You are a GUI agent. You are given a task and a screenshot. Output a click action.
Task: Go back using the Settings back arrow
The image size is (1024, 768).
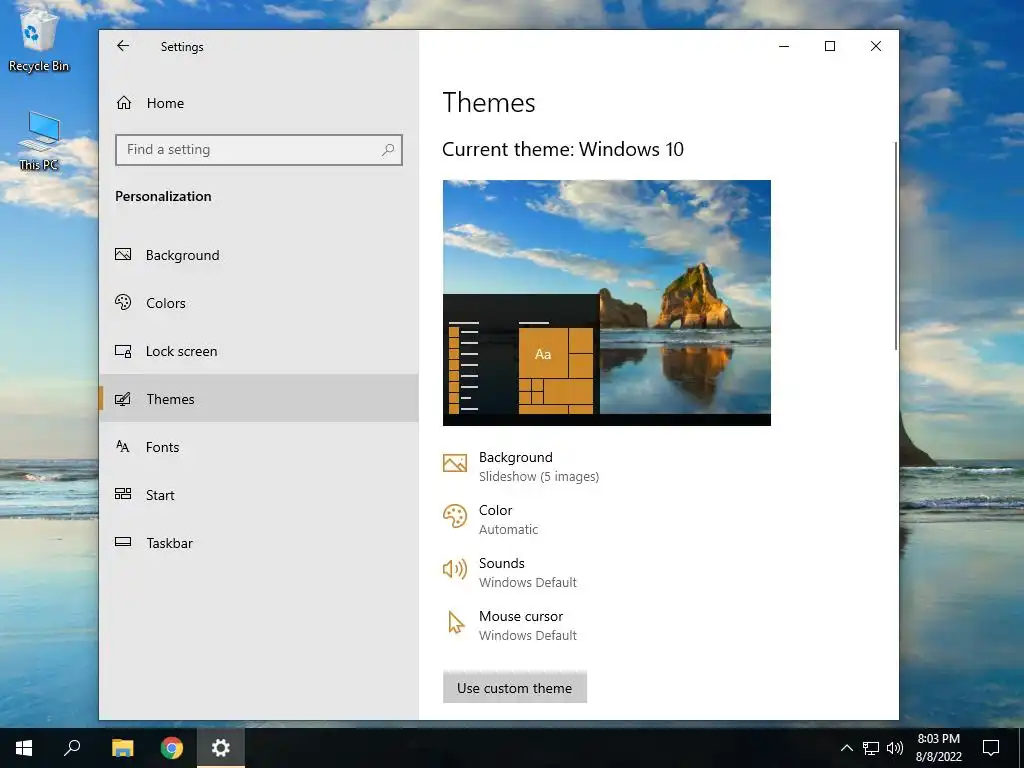[x=123, y=46]
